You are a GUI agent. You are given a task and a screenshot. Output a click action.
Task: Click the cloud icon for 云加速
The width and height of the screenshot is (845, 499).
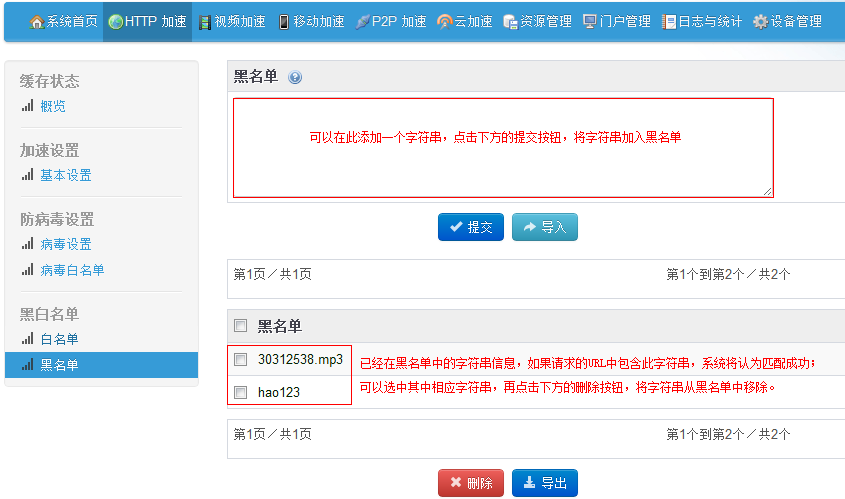[444, 22]
